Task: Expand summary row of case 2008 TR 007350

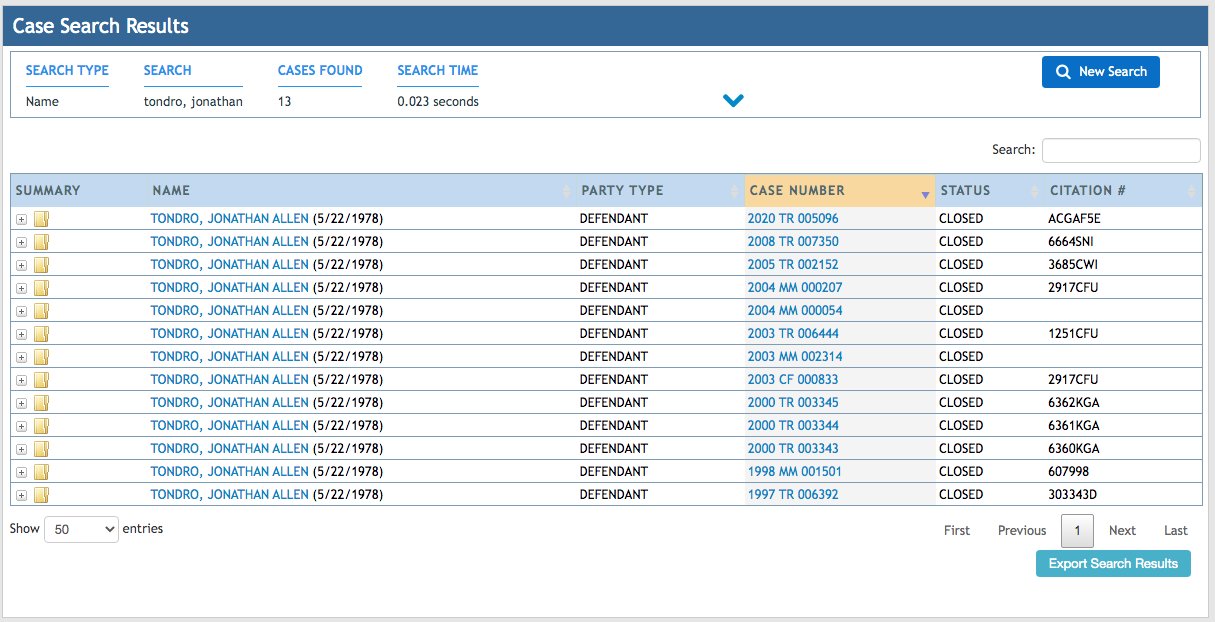Action: coord(22,242)
